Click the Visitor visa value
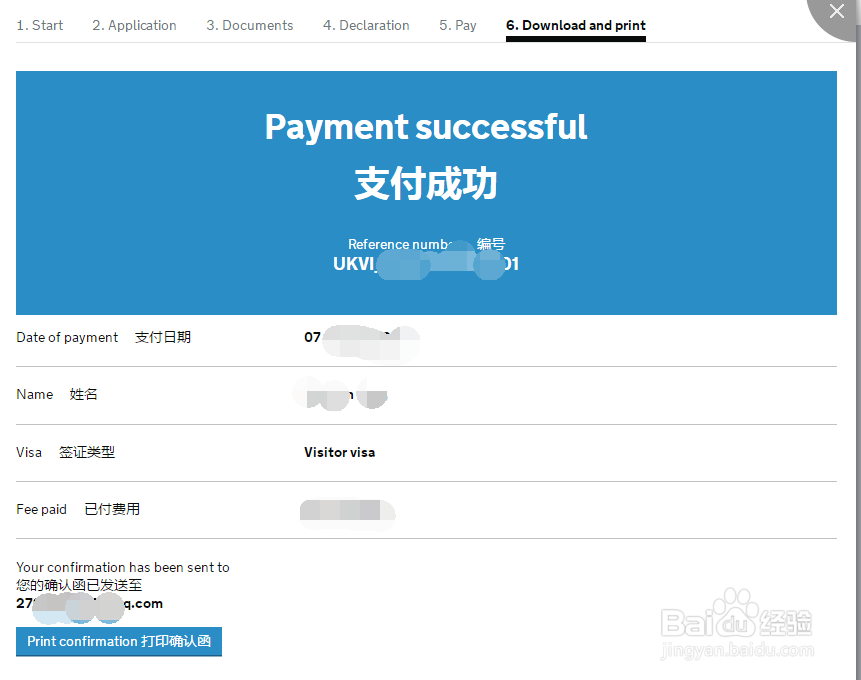The height and width of the screenshot is (680, 861). (339, 452)
